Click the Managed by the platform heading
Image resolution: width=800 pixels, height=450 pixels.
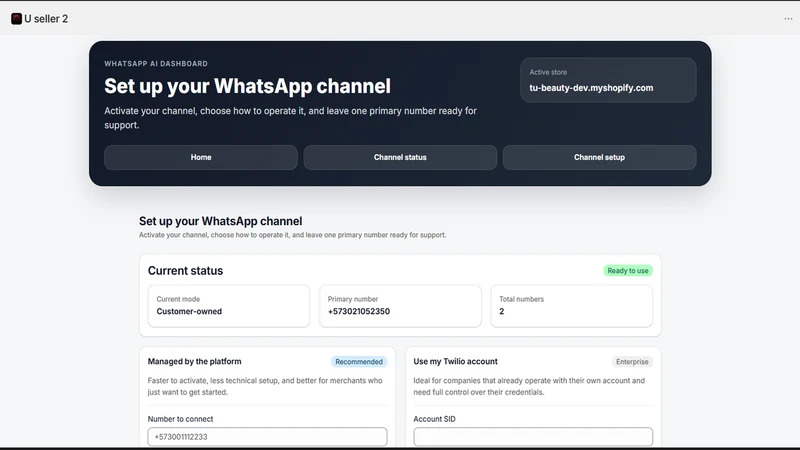[x=194, y=361]
